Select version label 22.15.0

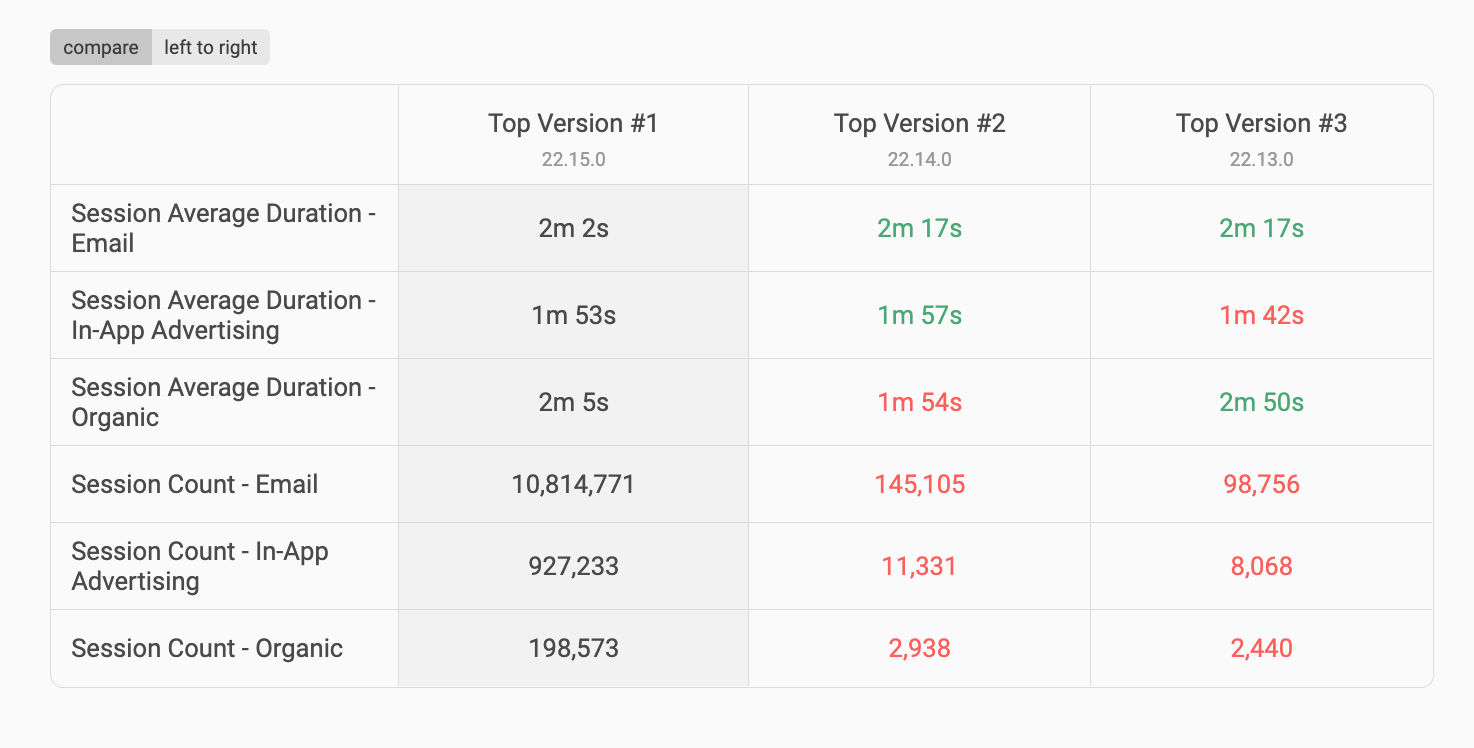coord(573,160)
